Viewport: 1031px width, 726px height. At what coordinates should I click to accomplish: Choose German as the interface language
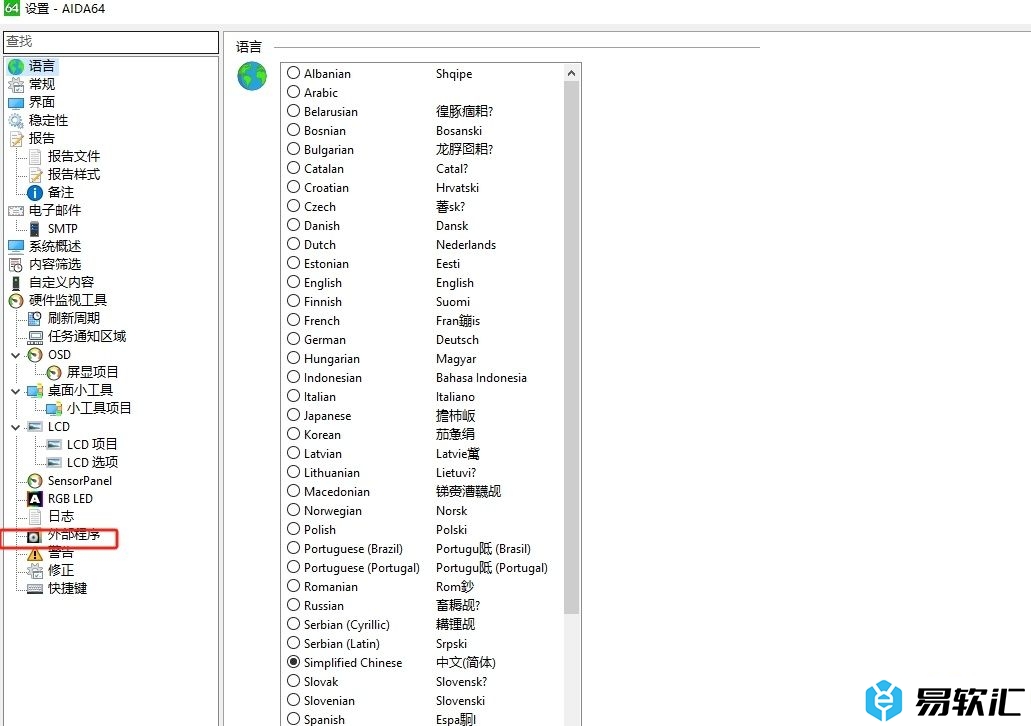(x=293, y=339)
